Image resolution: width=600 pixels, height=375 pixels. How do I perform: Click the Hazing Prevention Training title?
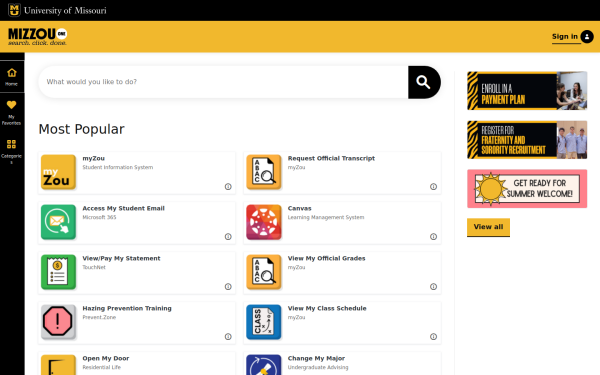pyautogui.click(x=127, y=308)
